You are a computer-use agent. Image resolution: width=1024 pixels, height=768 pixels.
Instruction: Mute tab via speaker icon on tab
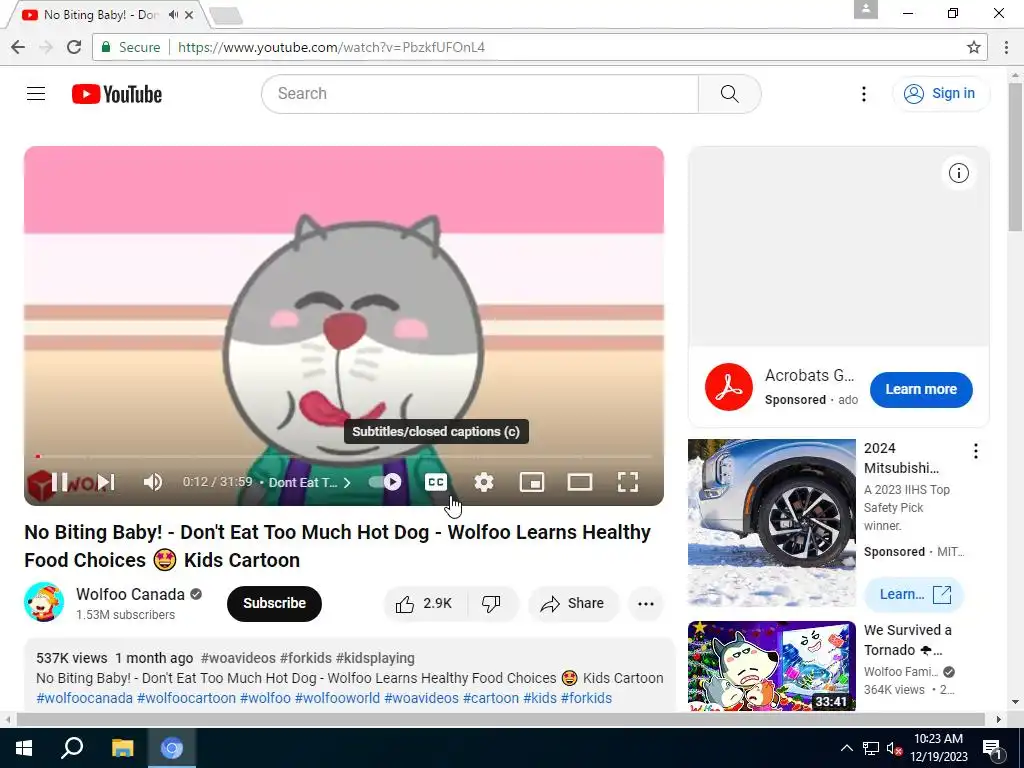[173, 14]
